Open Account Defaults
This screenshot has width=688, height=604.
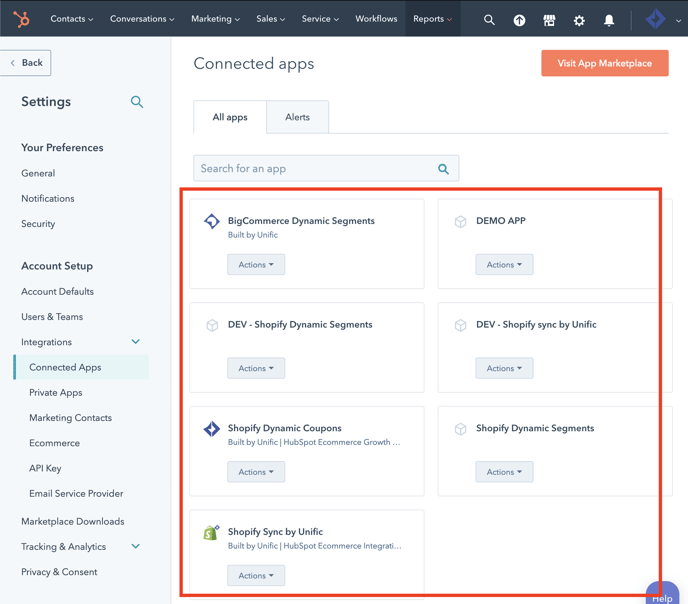[57, 292]
